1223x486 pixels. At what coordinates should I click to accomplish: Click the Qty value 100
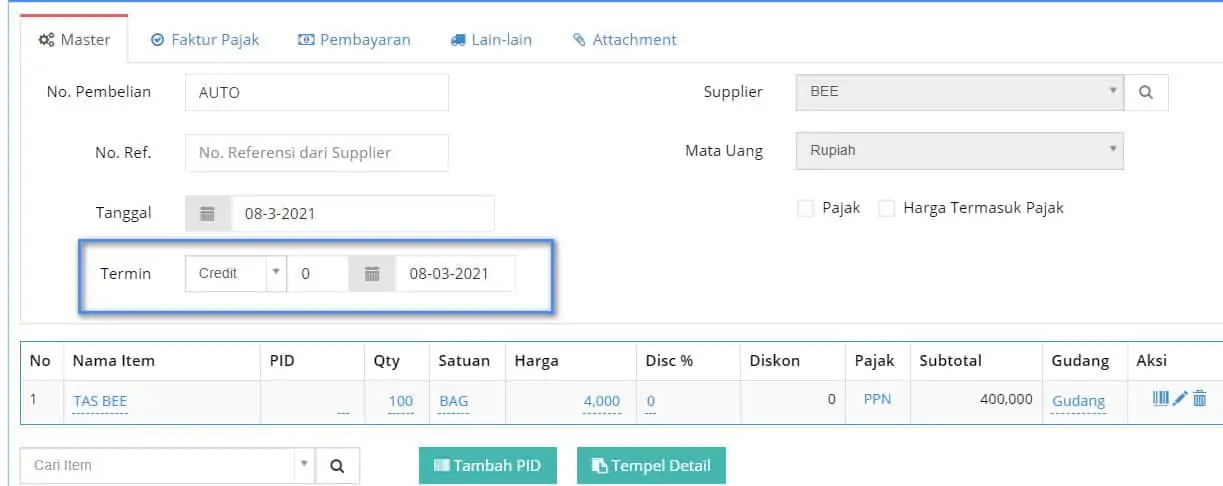(401, 401)
